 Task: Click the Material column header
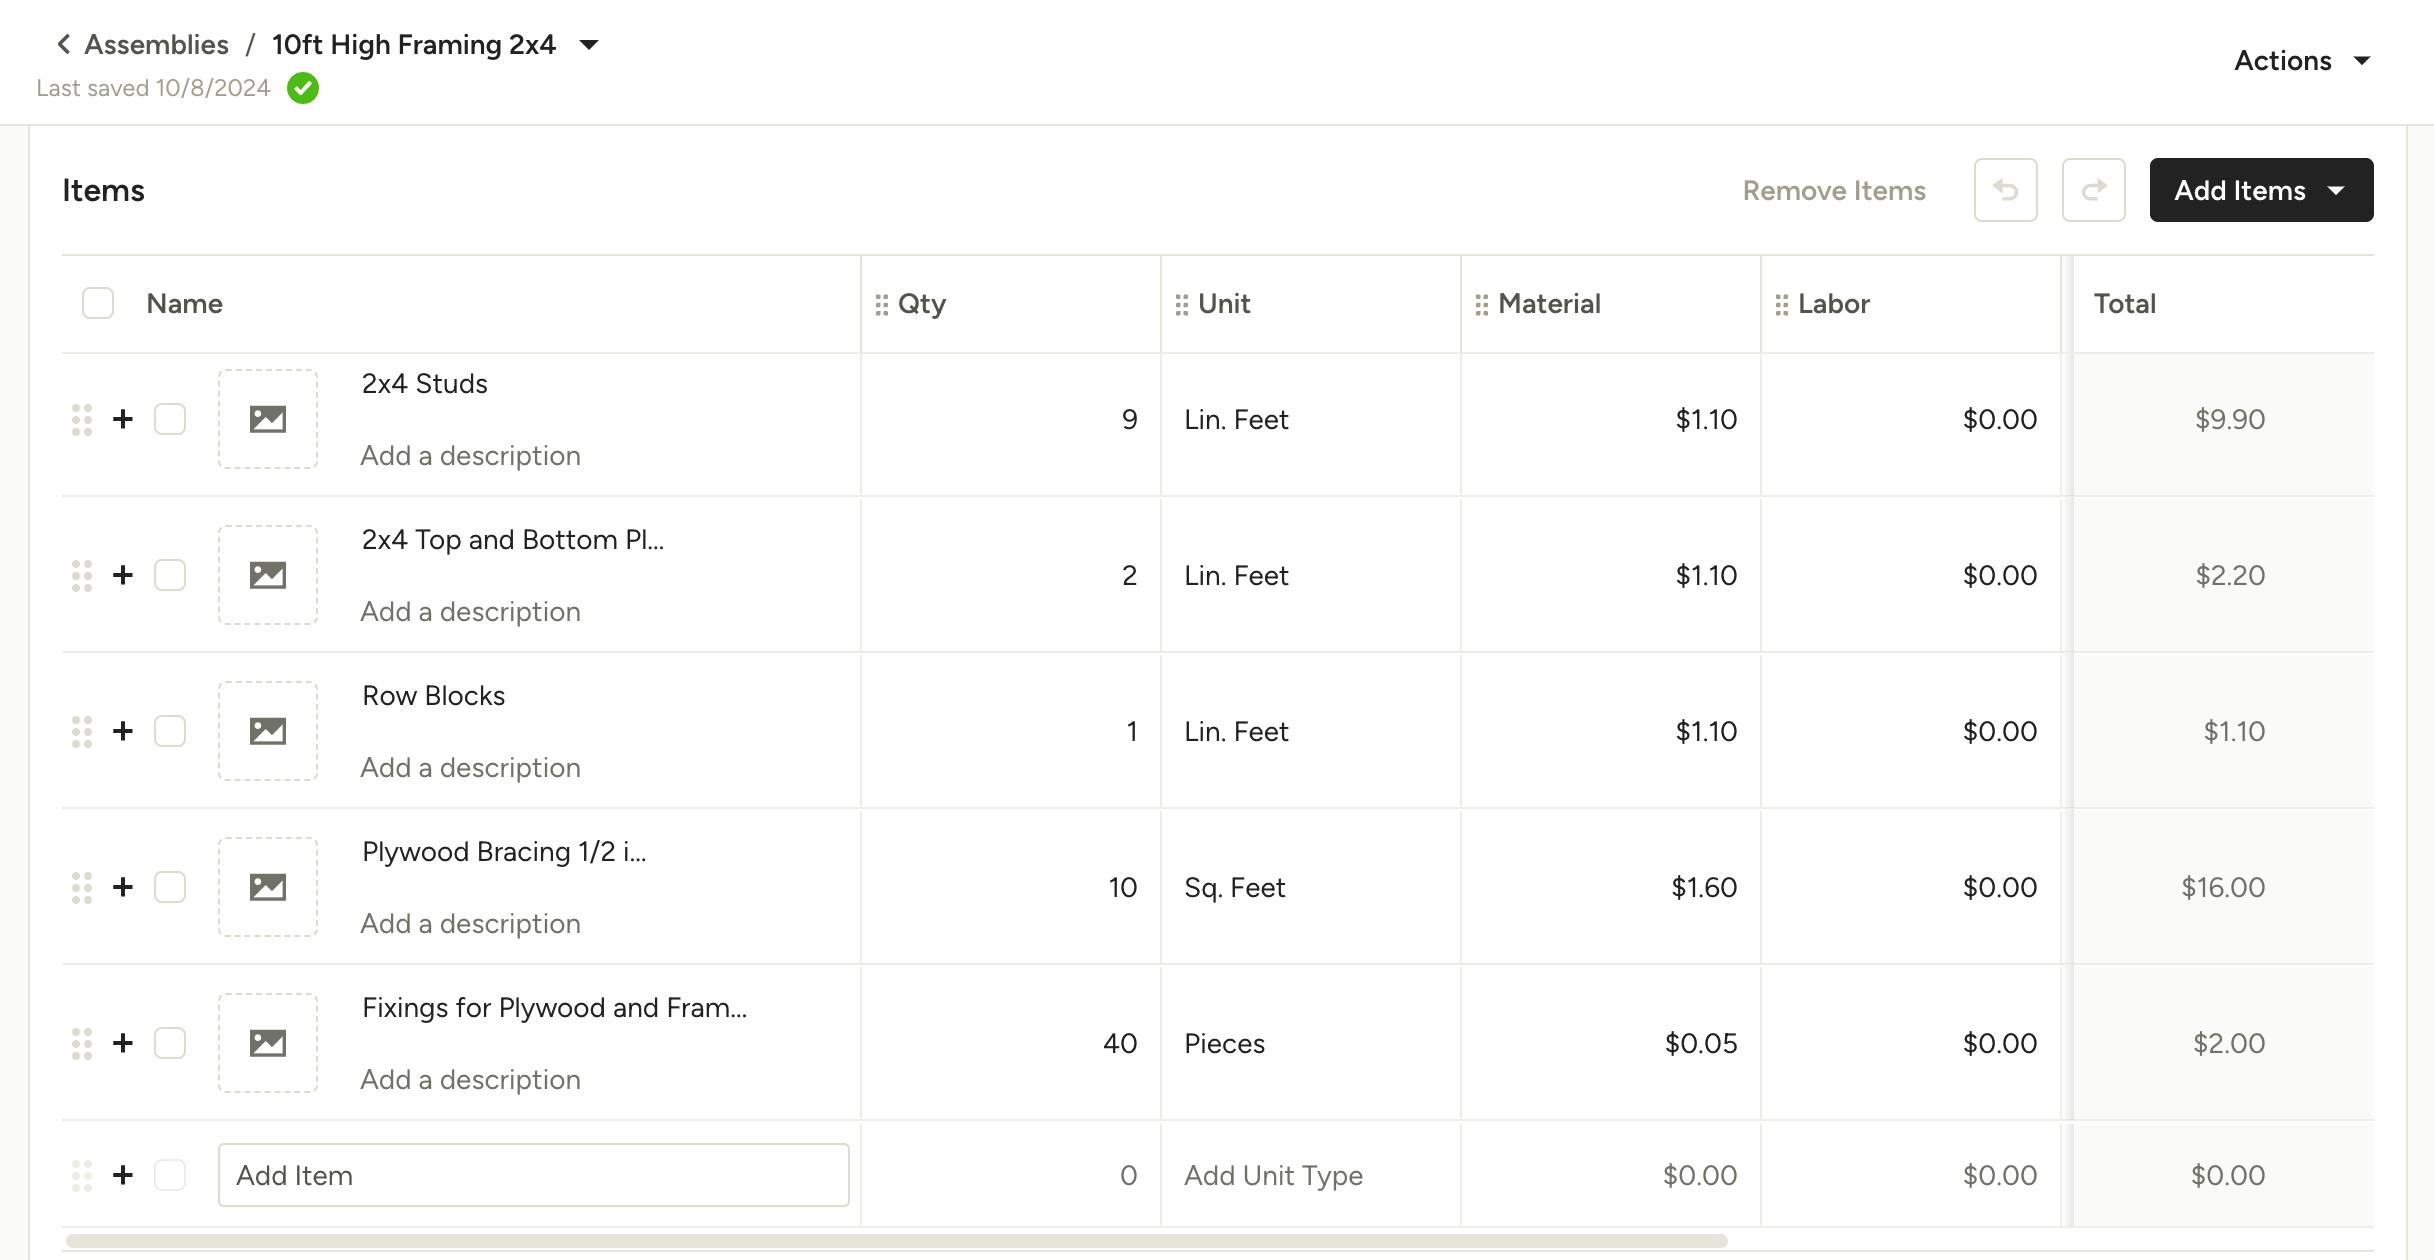1549,303
